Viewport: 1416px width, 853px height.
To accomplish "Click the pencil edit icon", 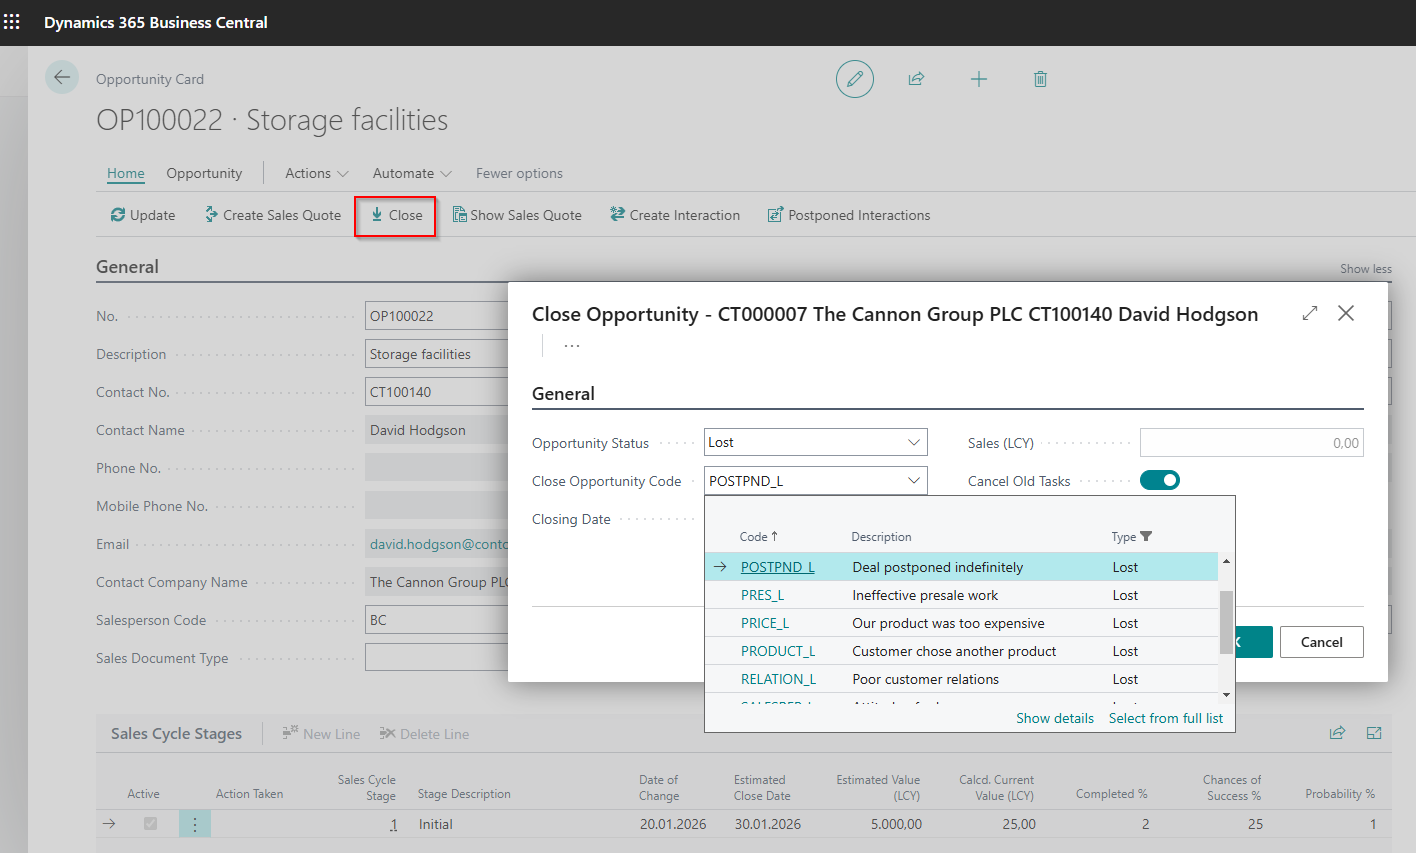I will 855,79.
